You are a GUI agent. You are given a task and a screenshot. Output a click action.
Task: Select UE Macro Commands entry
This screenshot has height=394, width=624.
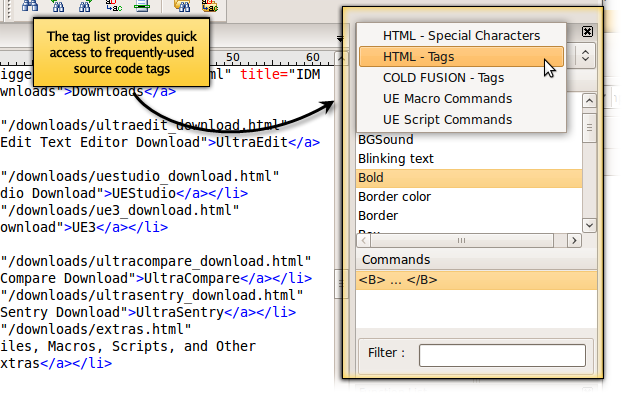461,99
